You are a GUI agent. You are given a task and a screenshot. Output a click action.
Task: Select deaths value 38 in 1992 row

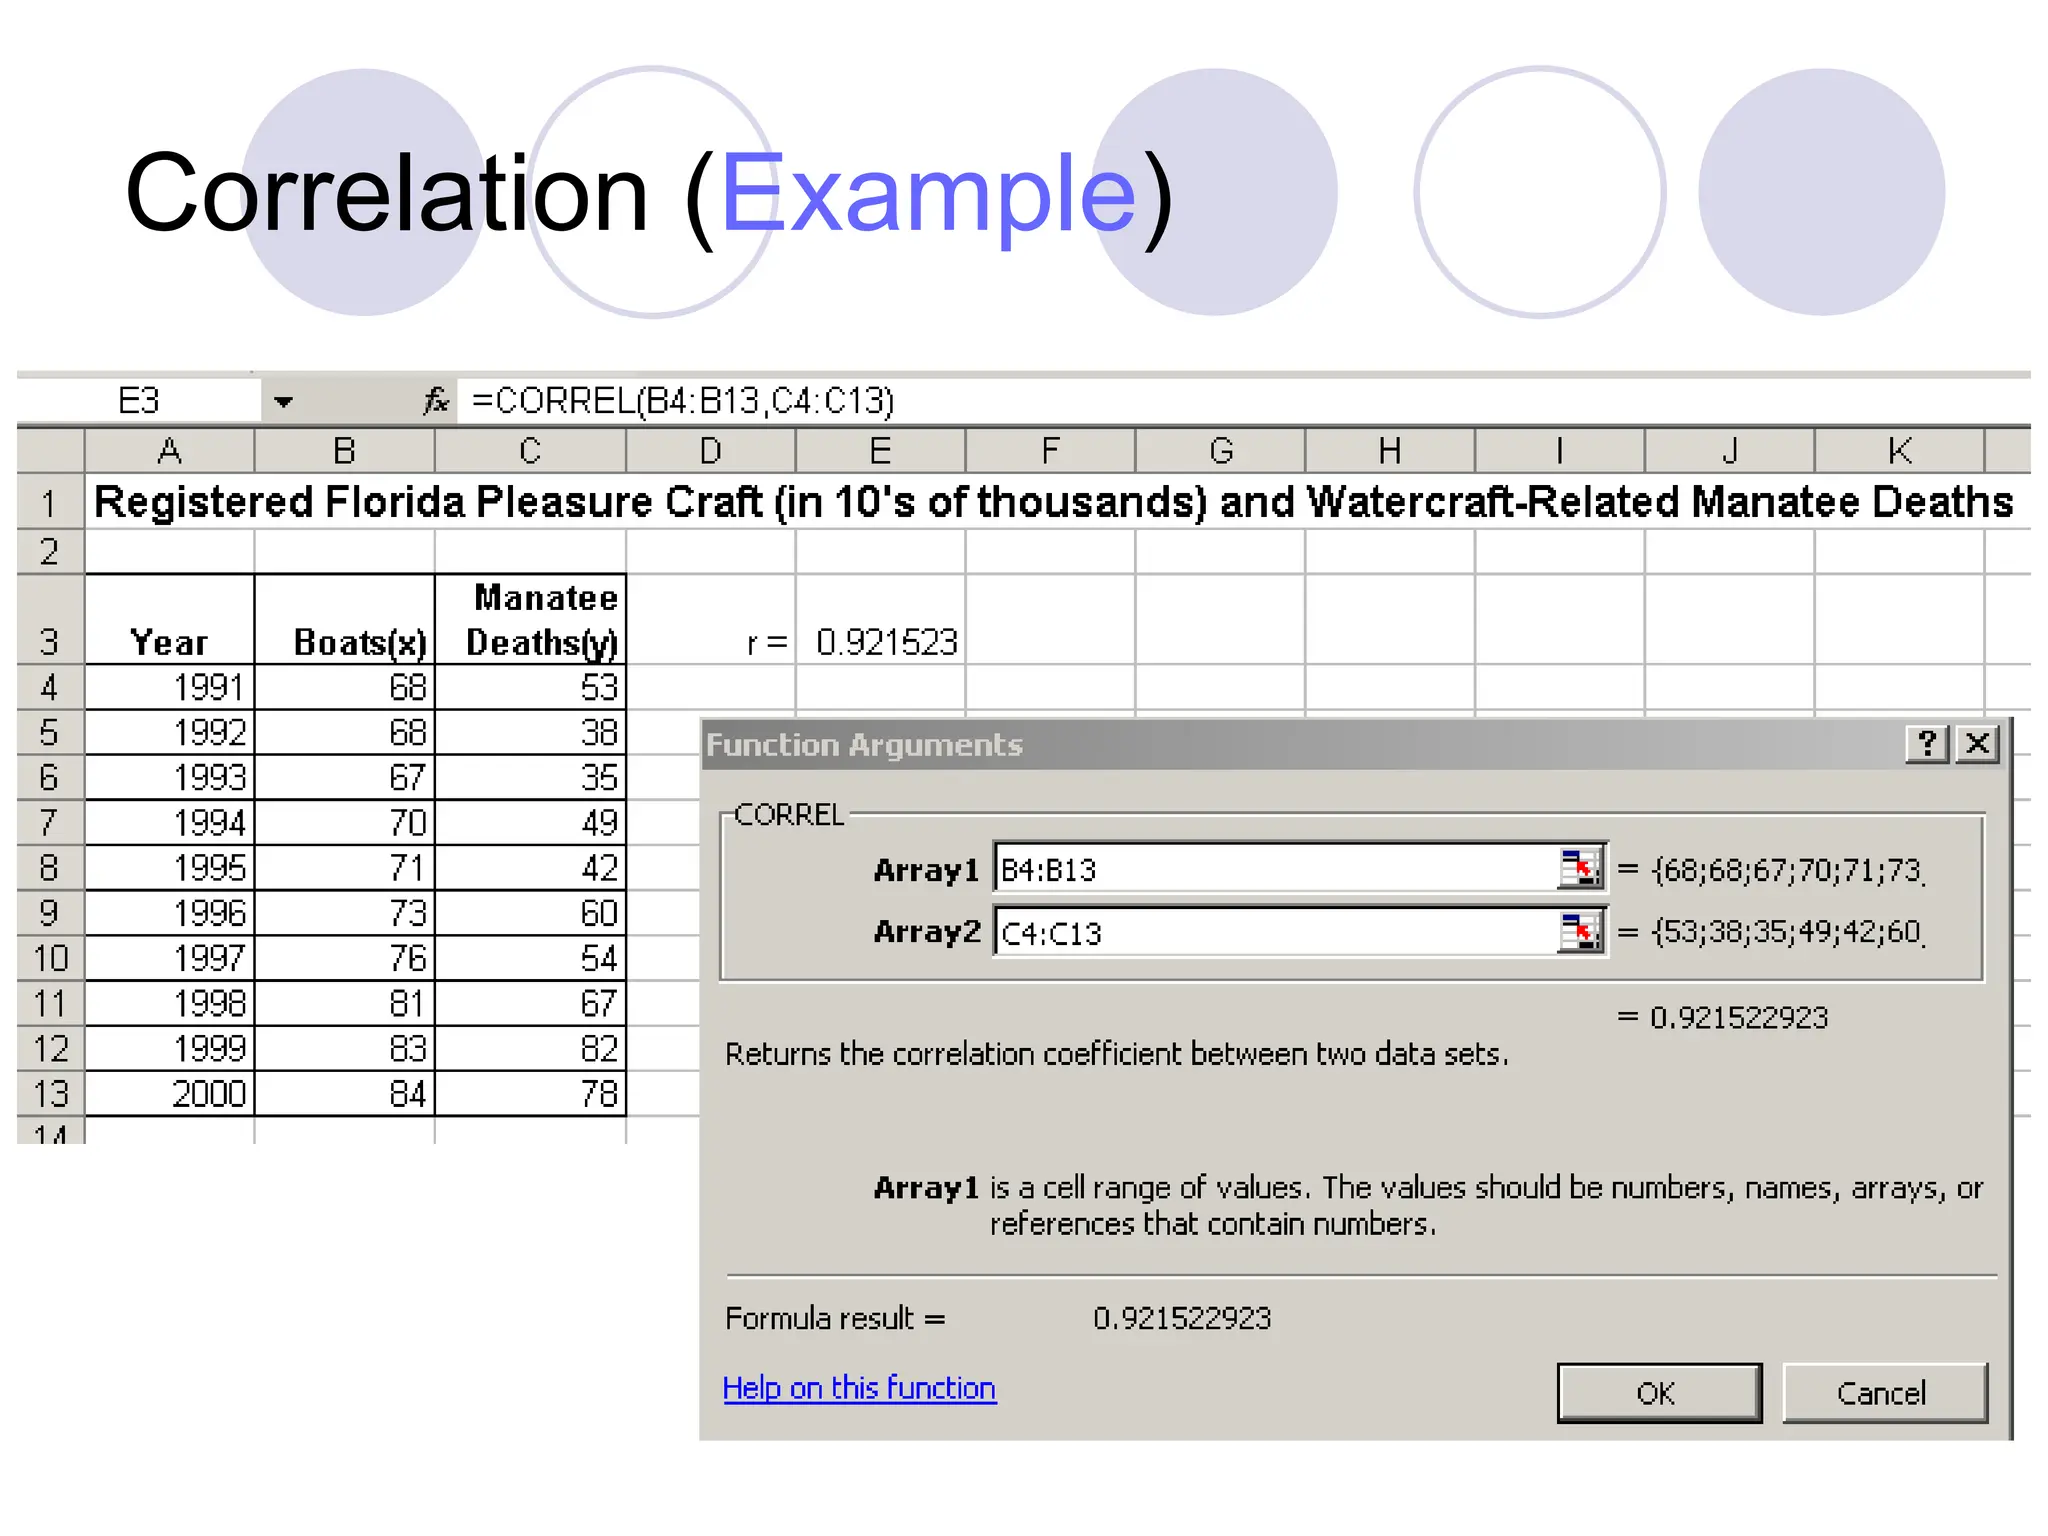pyautogui.click(x=531, y=733)
